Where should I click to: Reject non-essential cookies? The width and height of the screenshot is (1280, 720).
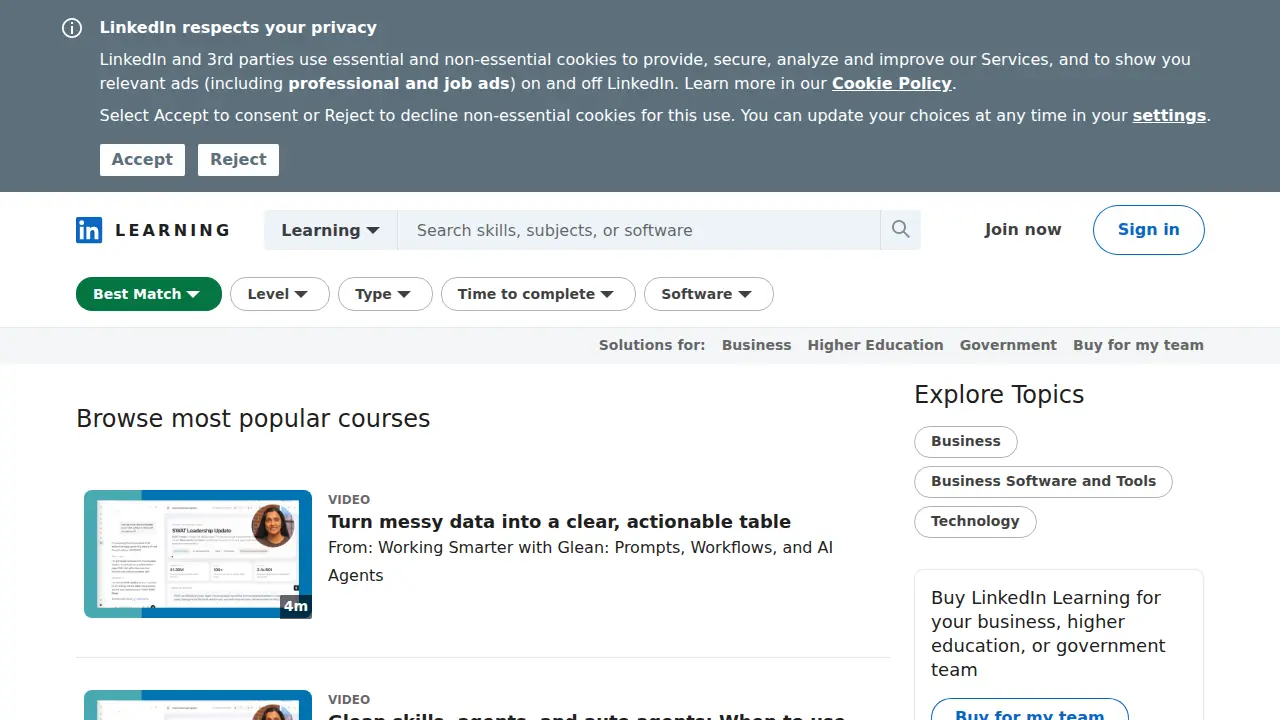[238, 160]
